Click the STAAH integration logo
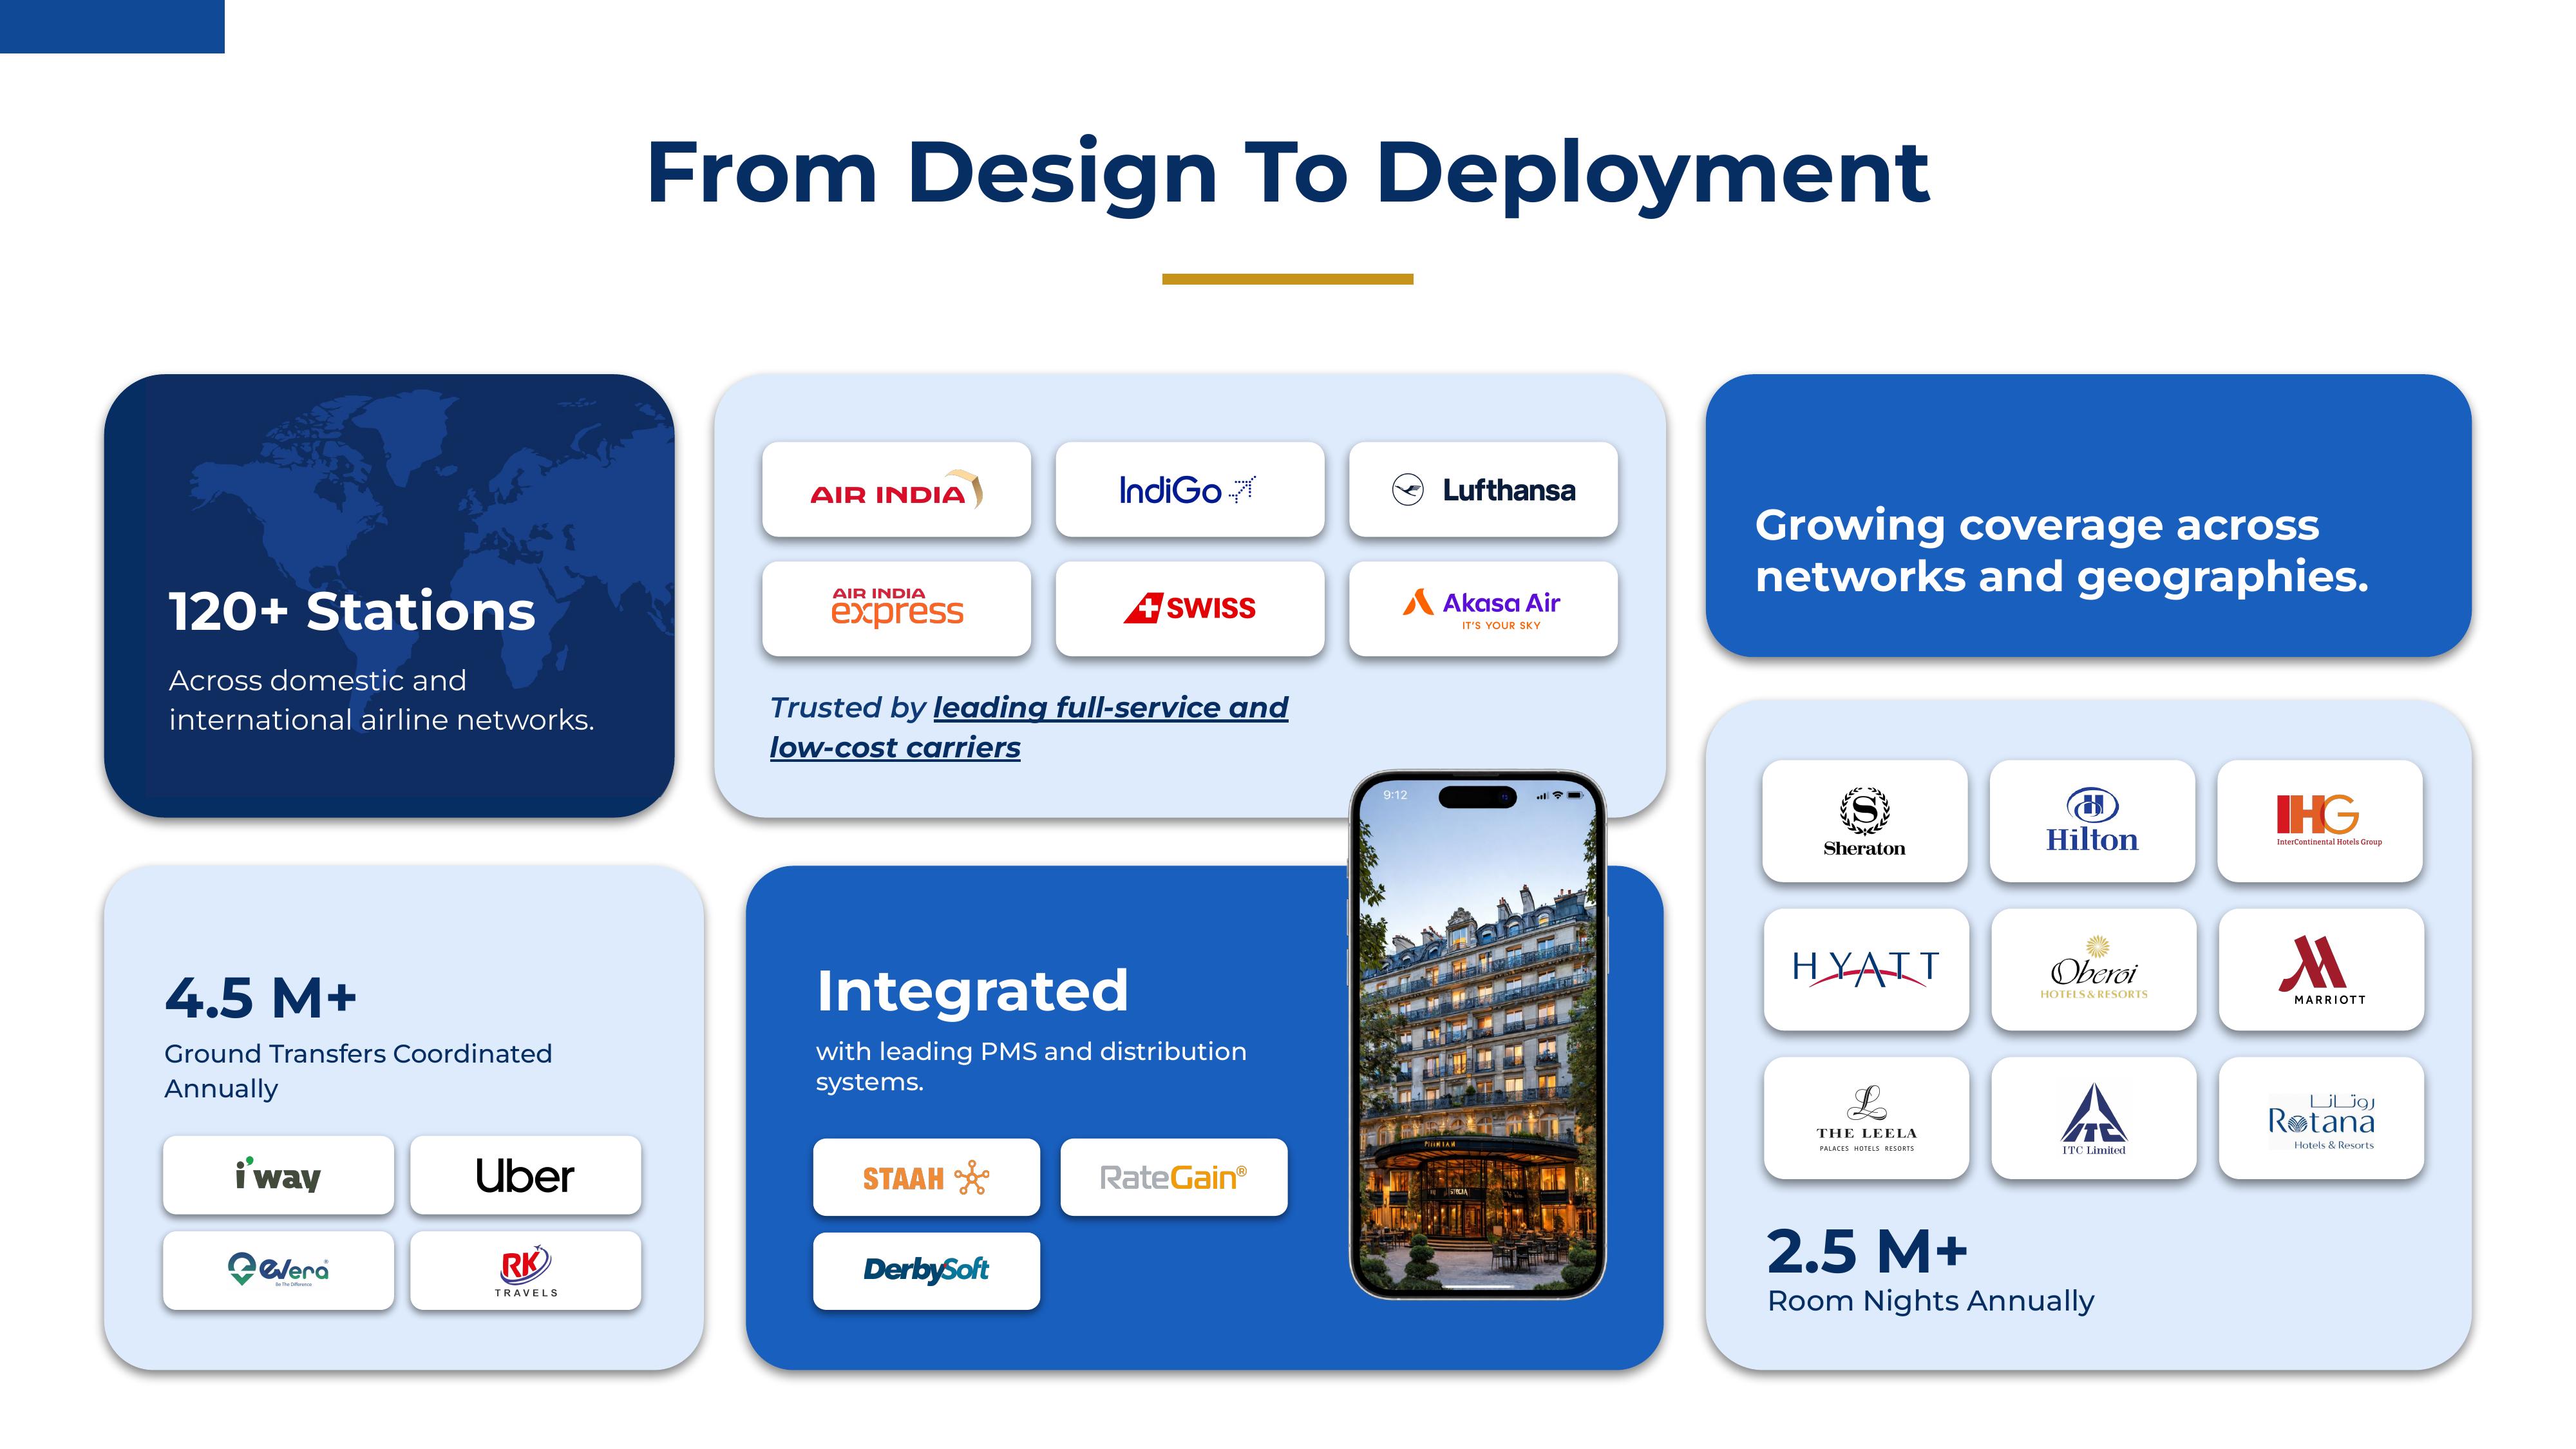 point(926,1177)
